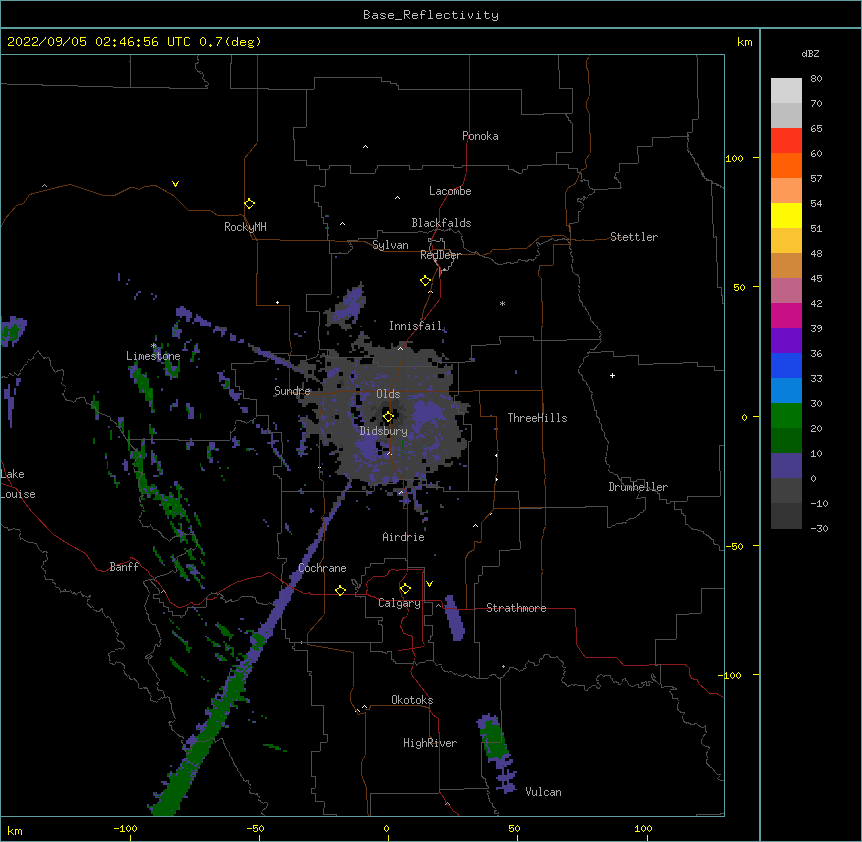Click the yellow V marker northeast of Calgary
Viewport: 862px width, 842px height.
tap(429, 584)
